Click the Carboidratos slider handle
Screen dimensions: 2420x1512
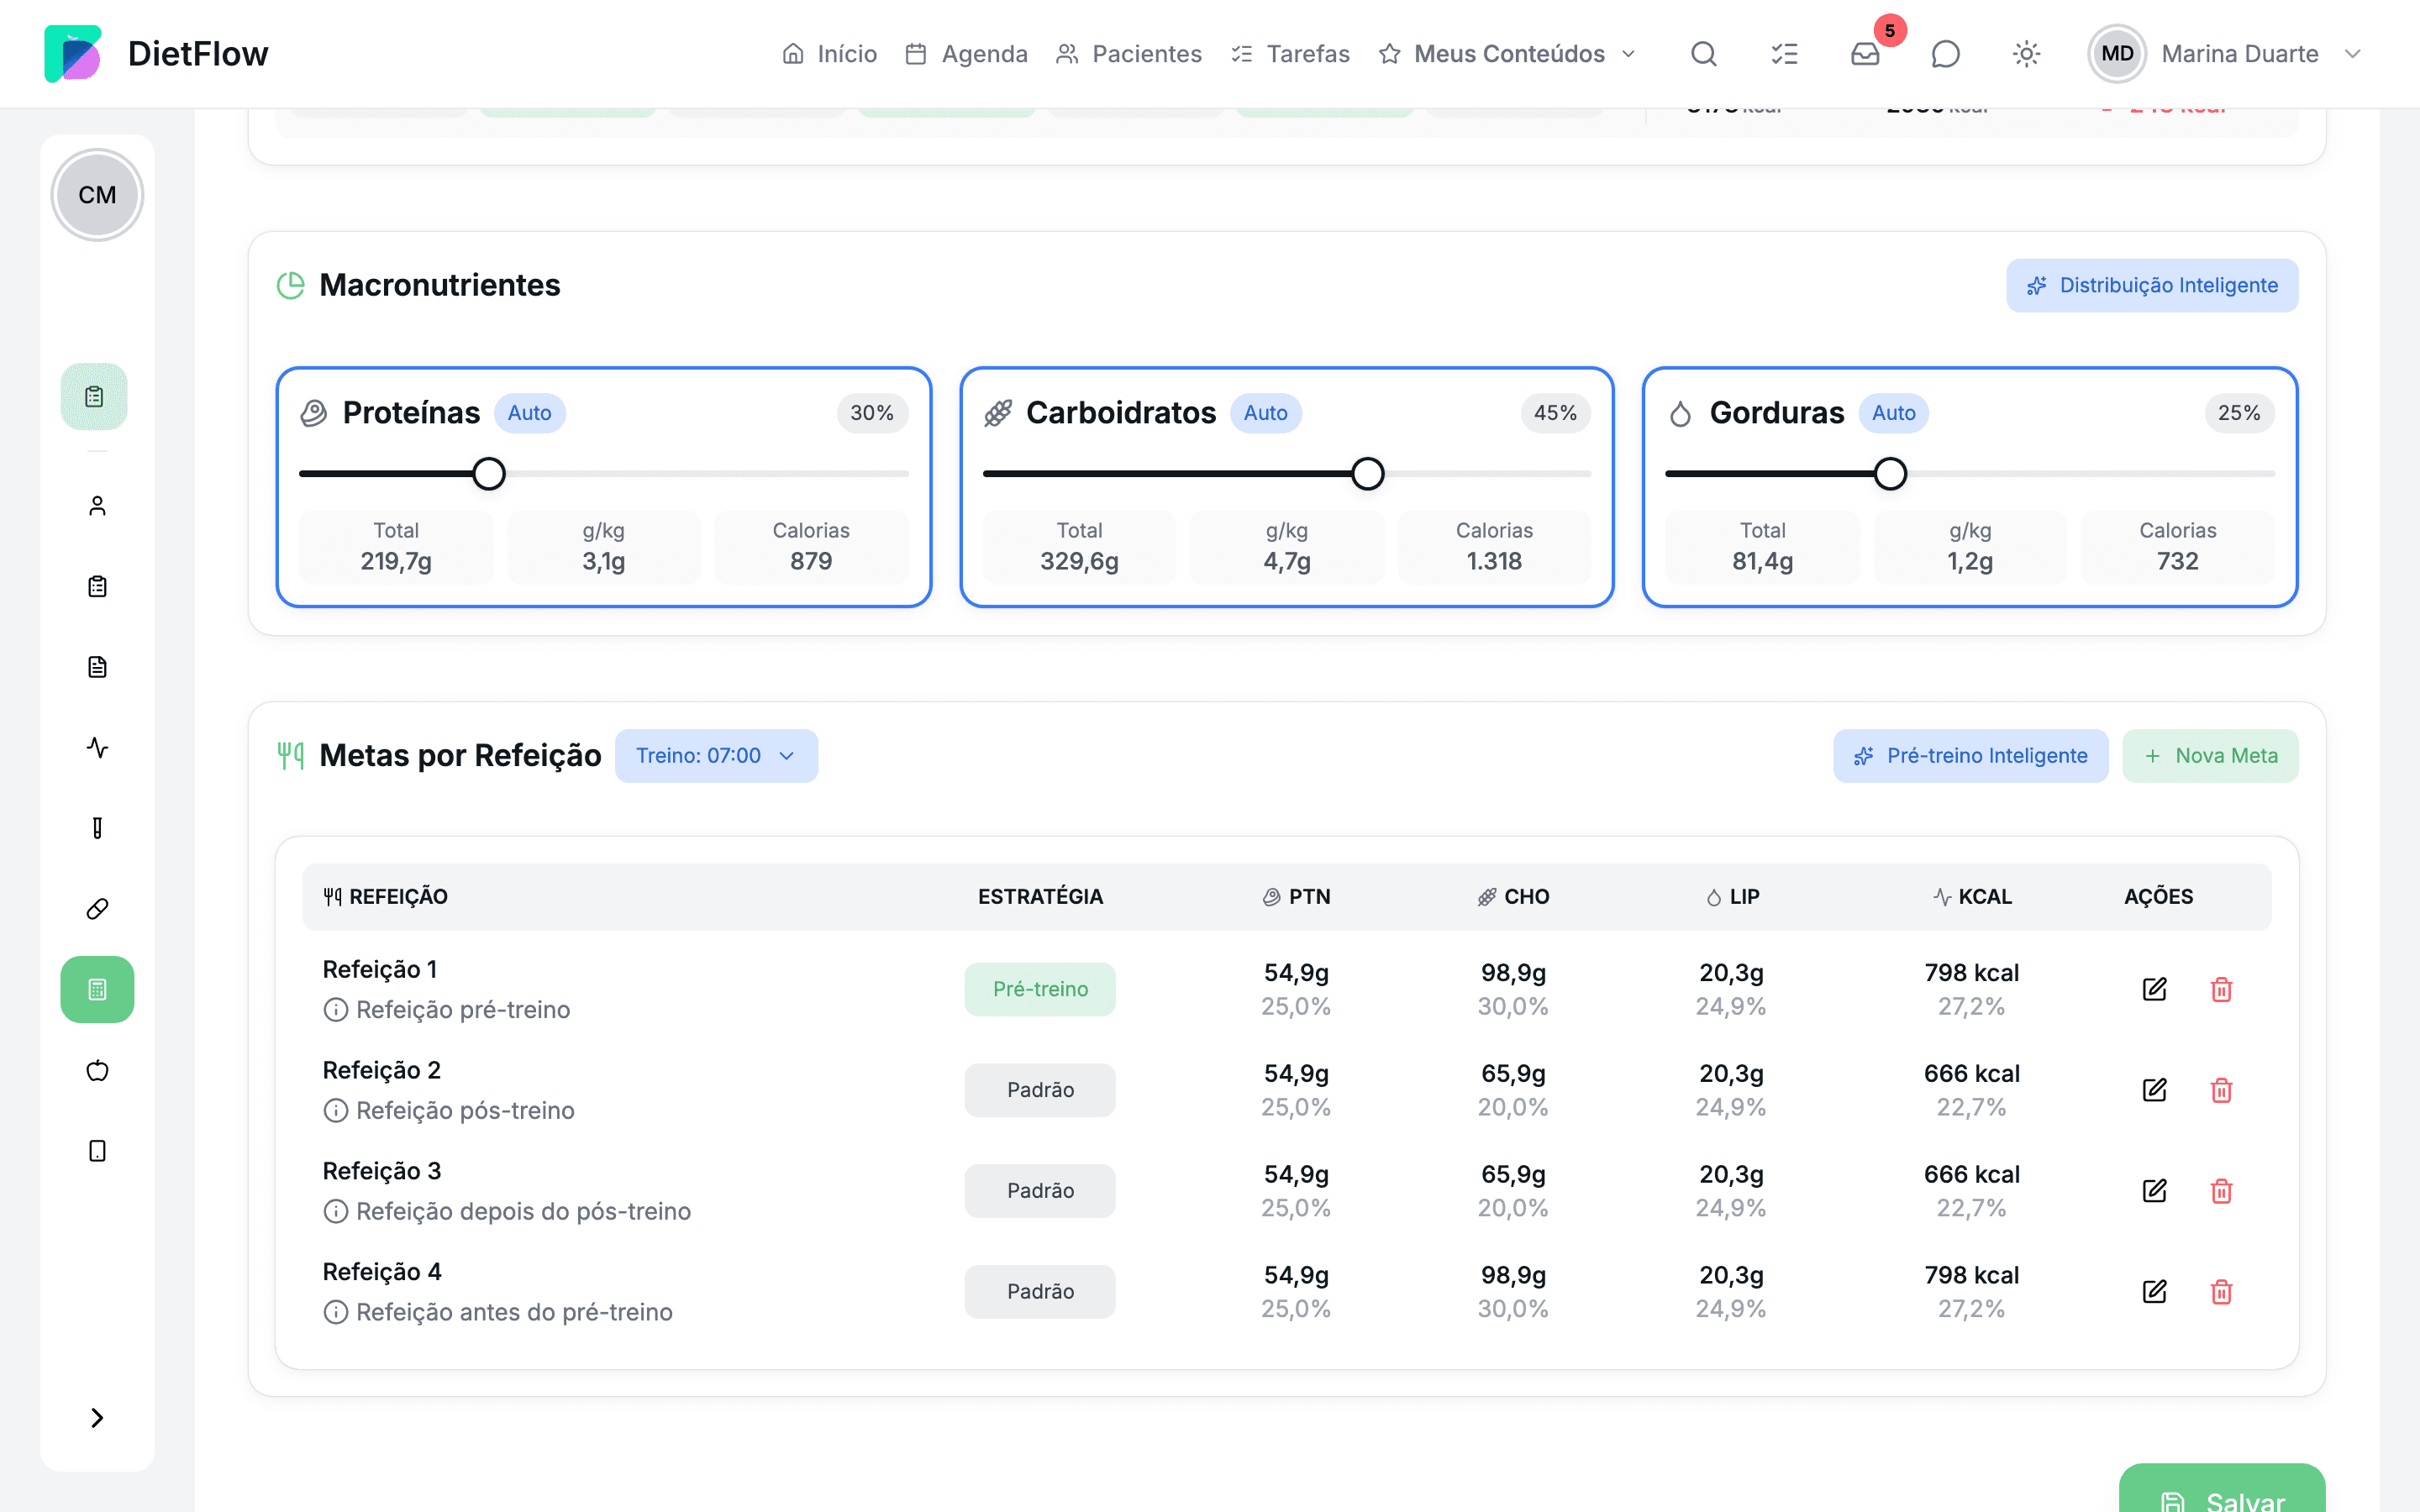(x=1368, y=474)
